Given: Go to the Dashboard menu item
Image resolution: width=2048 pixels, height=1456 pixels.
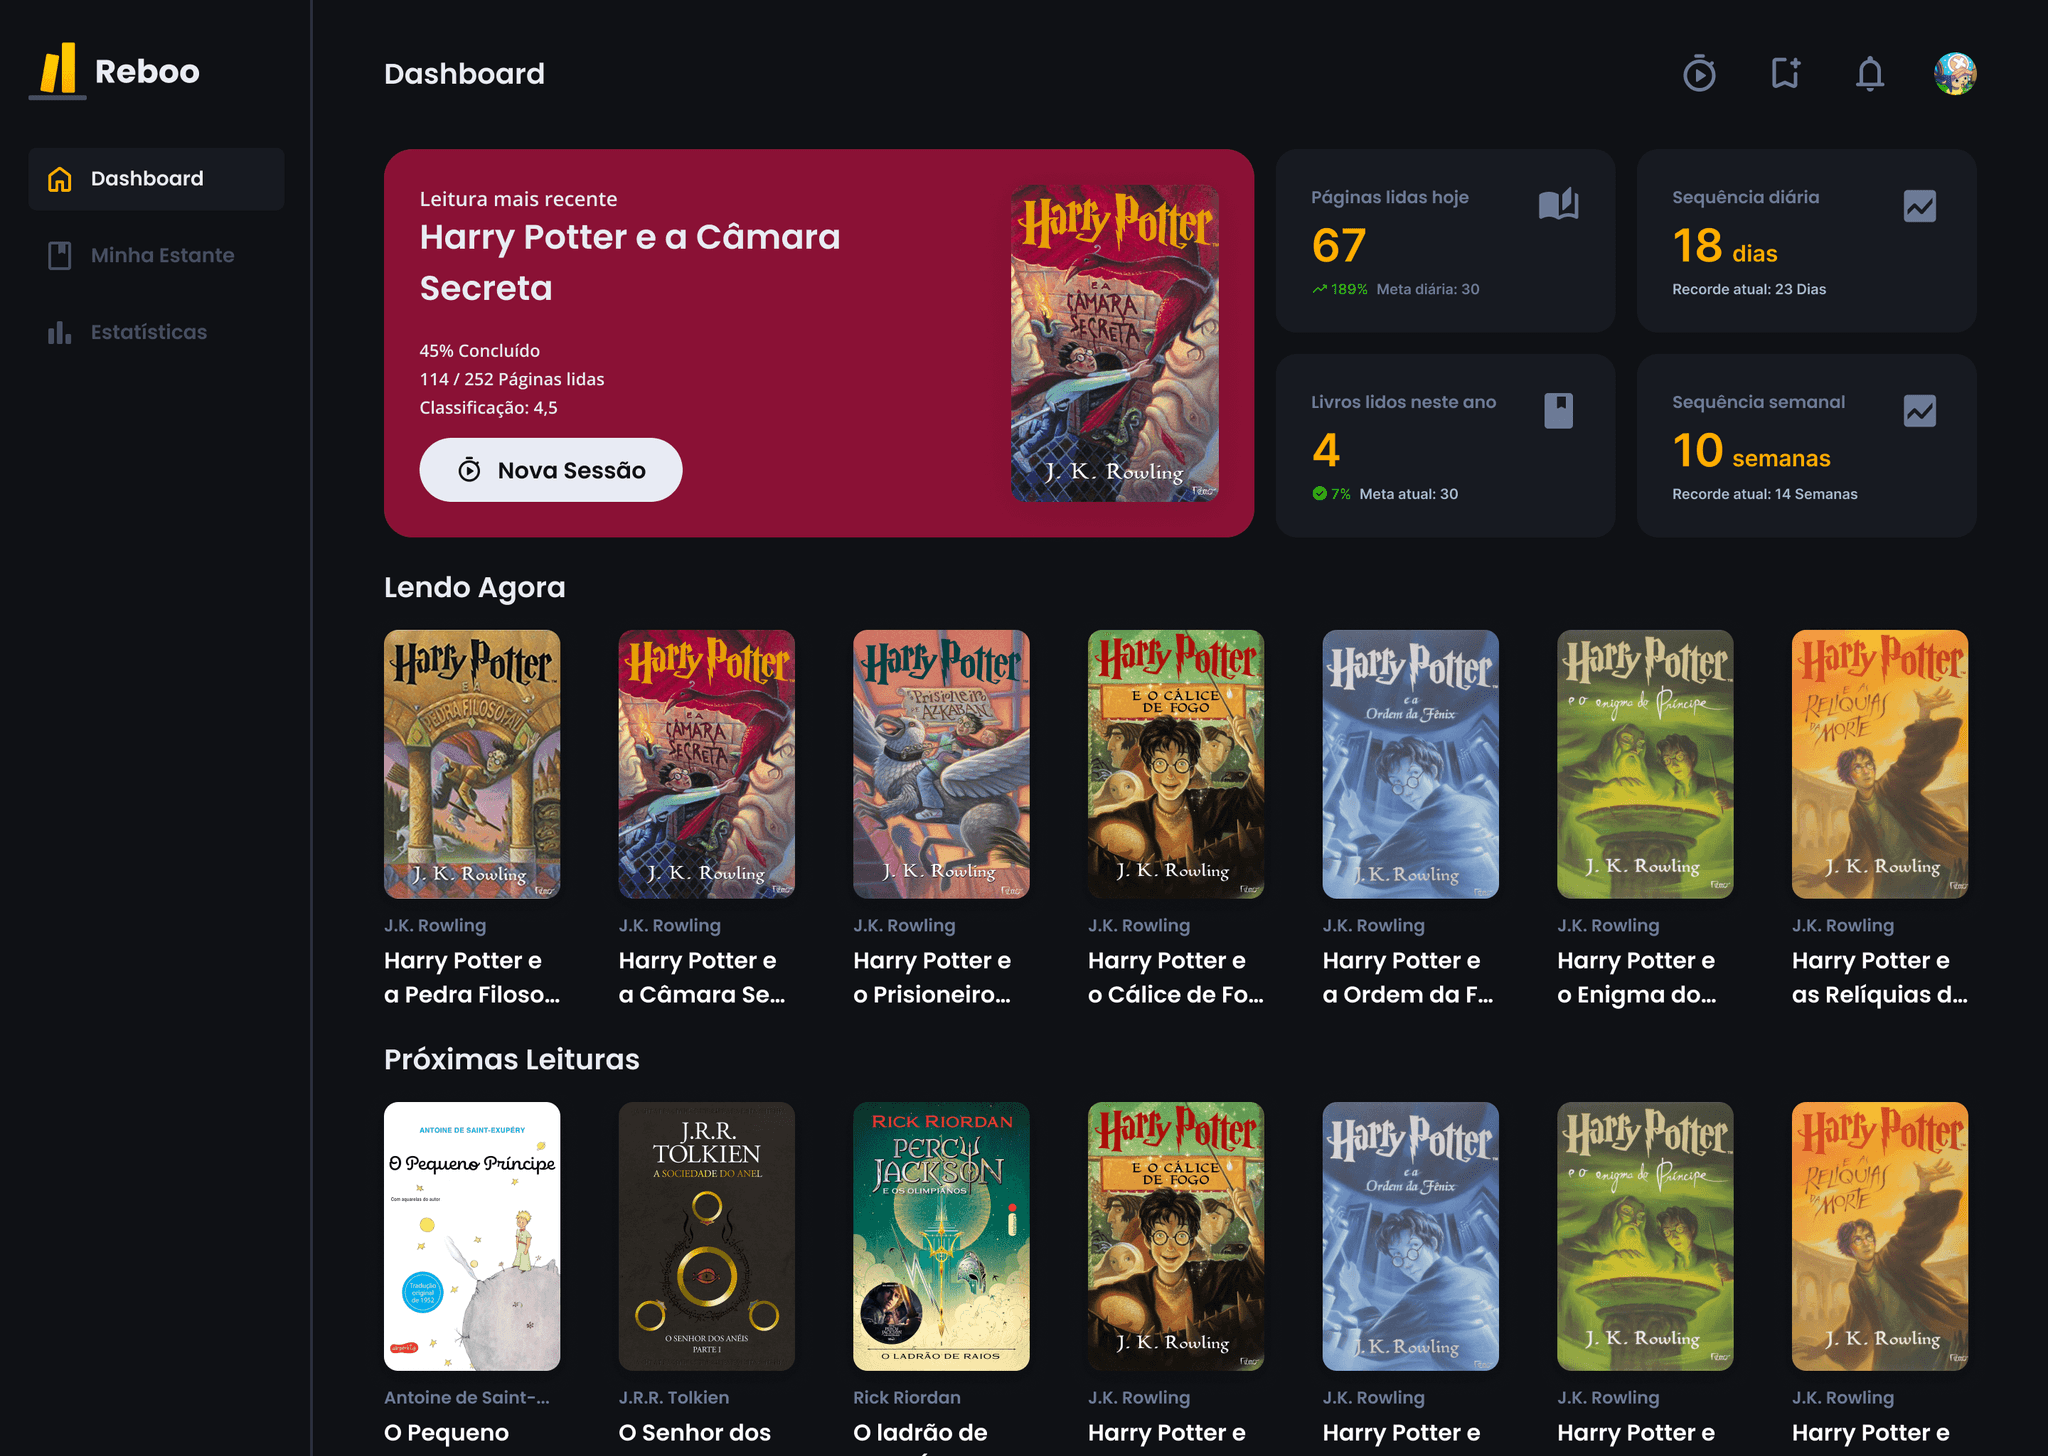Looking at the screenshot, I should pyautogui.click(x=157, y=179).
